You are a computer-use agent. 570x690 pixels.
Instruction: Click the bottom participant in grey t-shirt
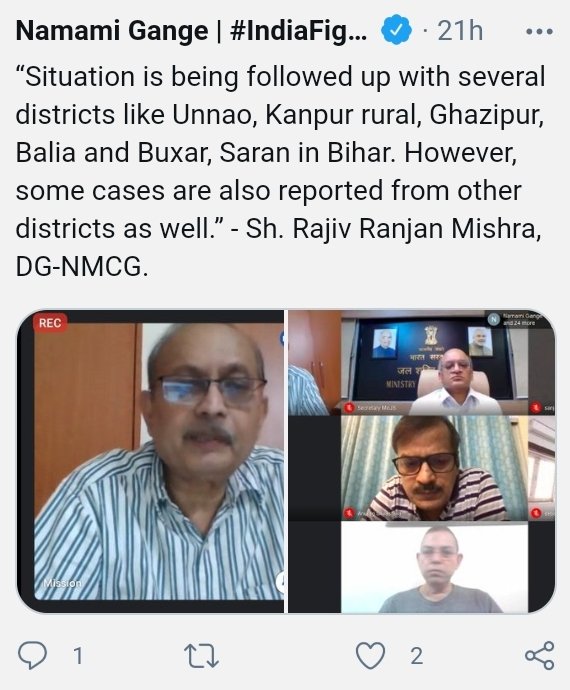434,568
